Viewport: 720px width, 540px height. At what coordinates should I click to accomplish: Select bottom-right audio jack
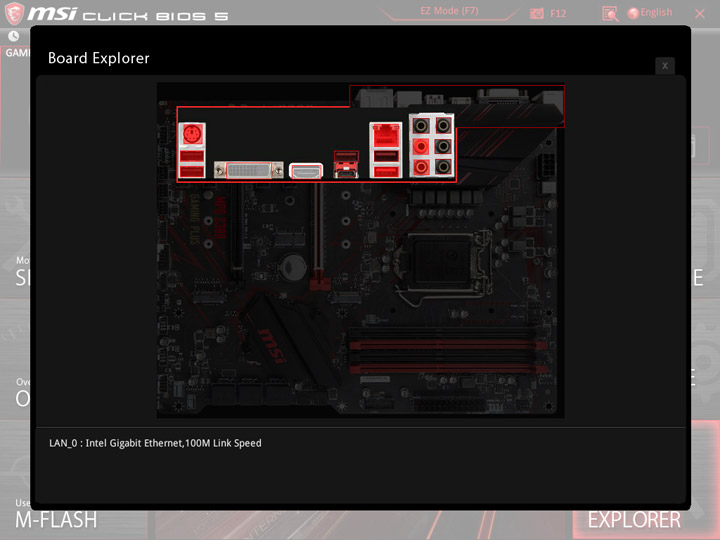click(x=443, y=166)
